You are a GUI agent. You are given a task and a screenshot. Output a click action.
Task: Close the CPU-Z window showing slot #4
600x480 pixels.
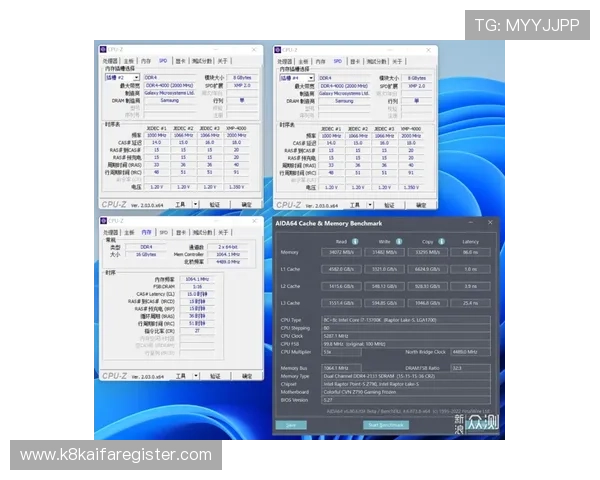[x=430, y=49]
